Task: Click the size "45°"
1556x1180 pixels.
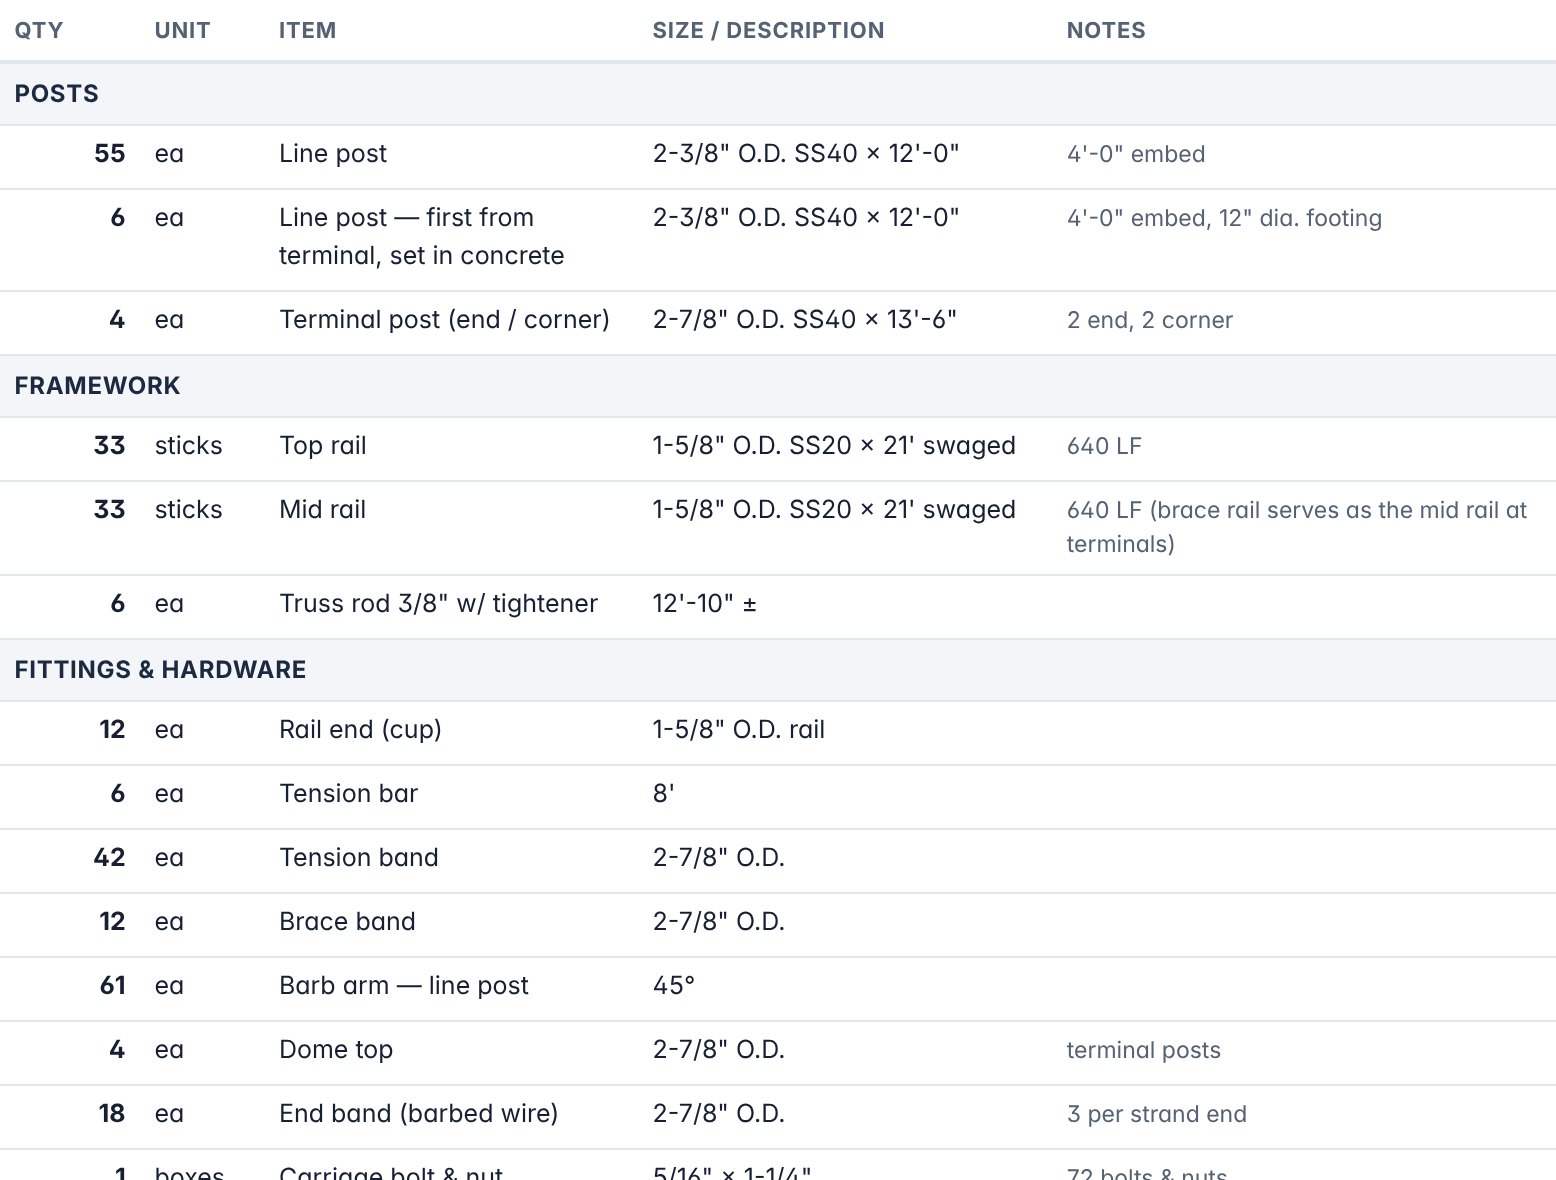Action: [x=674, y=986]
